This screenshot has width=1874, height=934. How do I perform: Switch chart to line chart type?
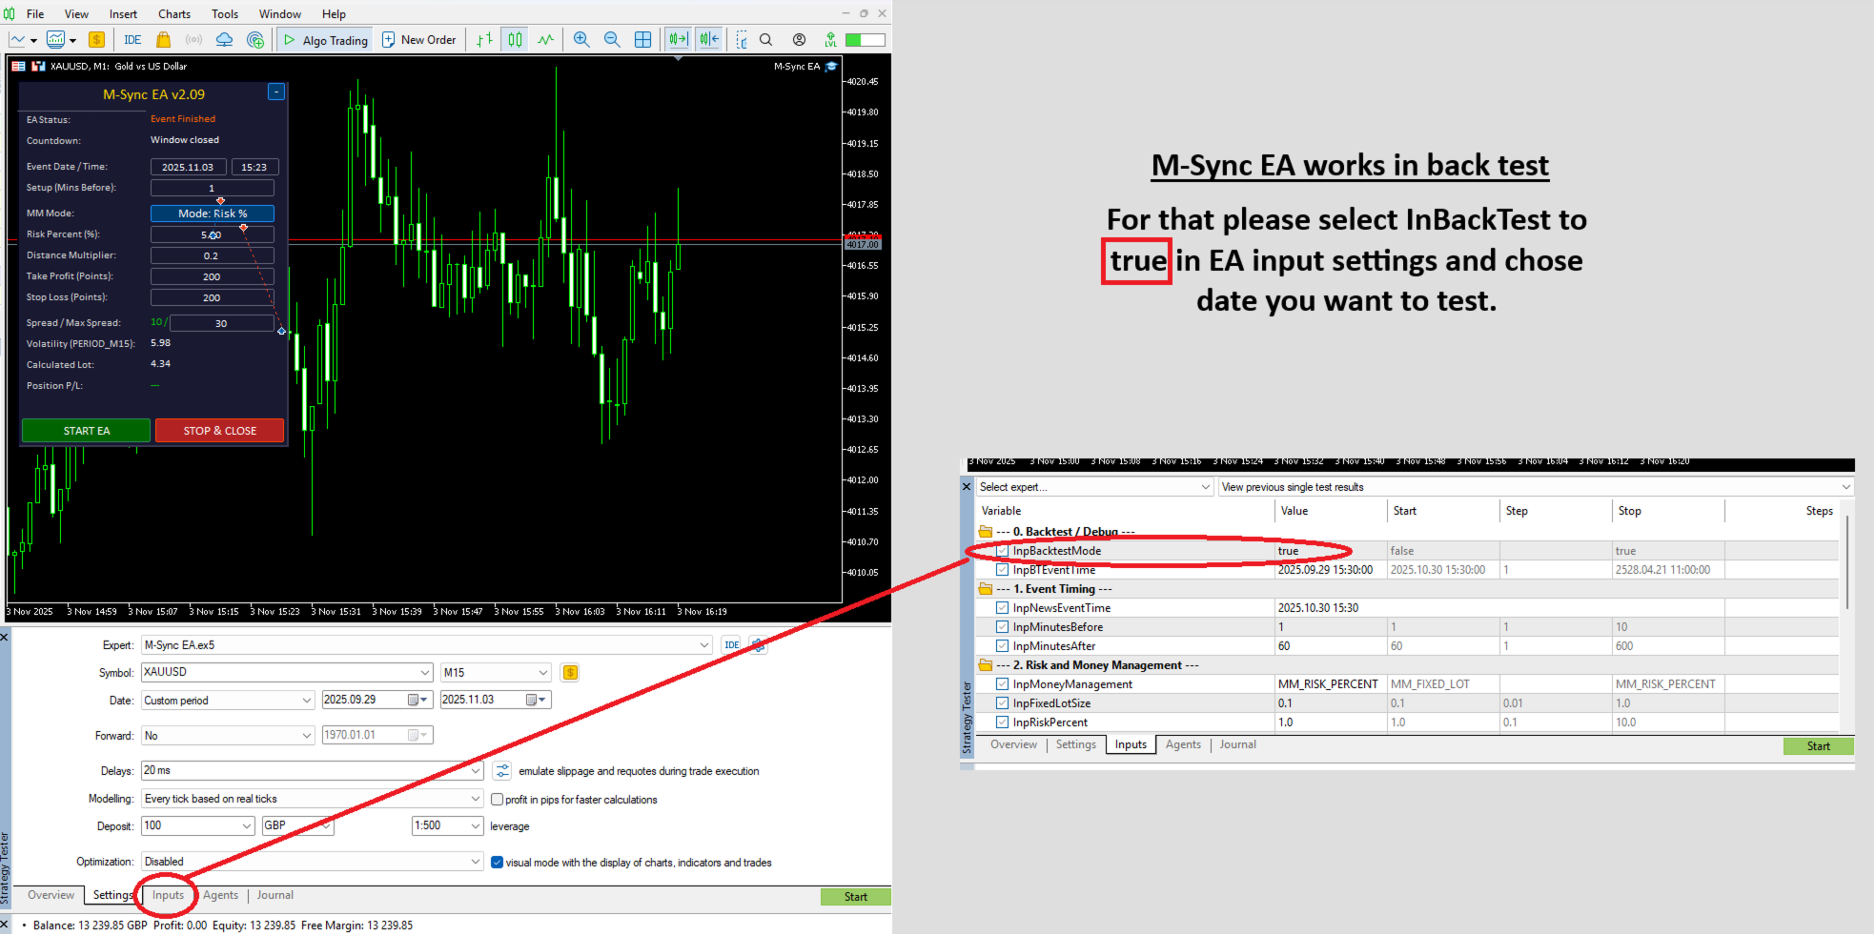[x=546, y=40]
